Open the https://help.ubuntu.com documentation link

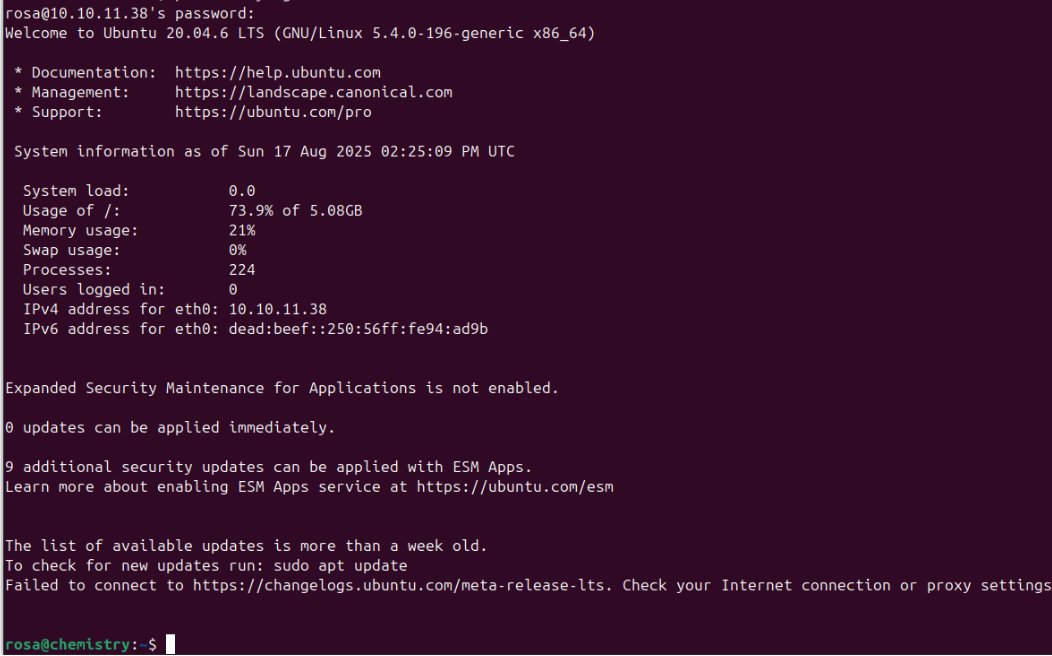[x=277, y=73]
